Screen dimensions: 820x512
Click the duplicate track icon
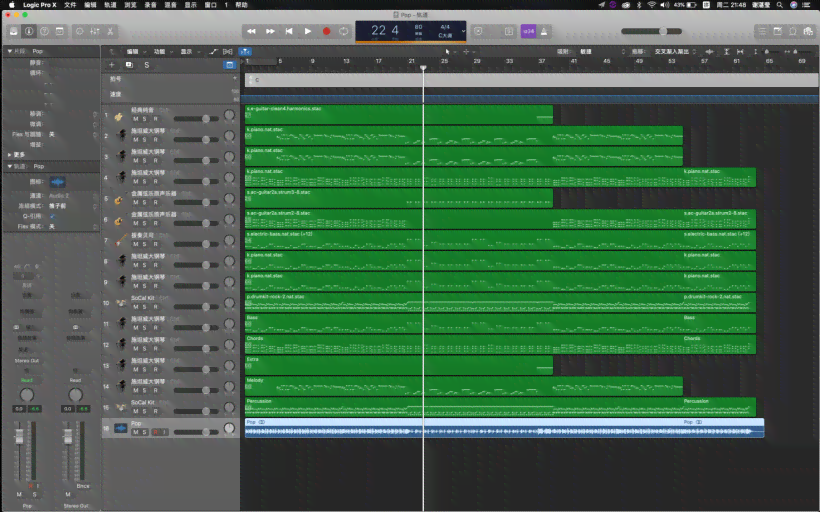click(x=129, y=65)
